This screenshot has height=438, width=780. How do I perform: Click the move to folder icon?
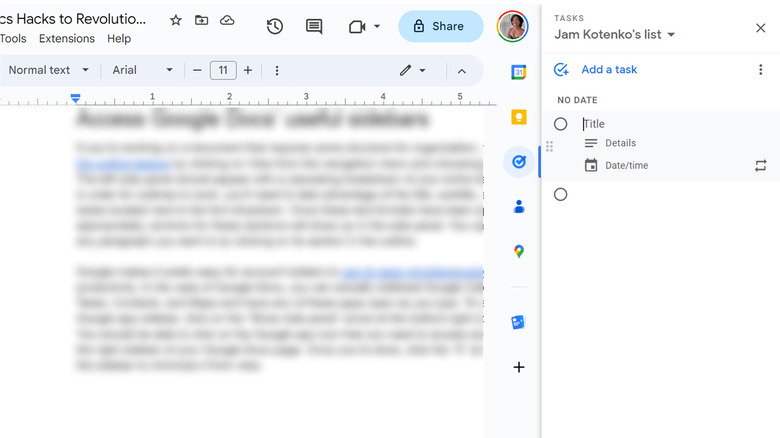click(201, 20)
